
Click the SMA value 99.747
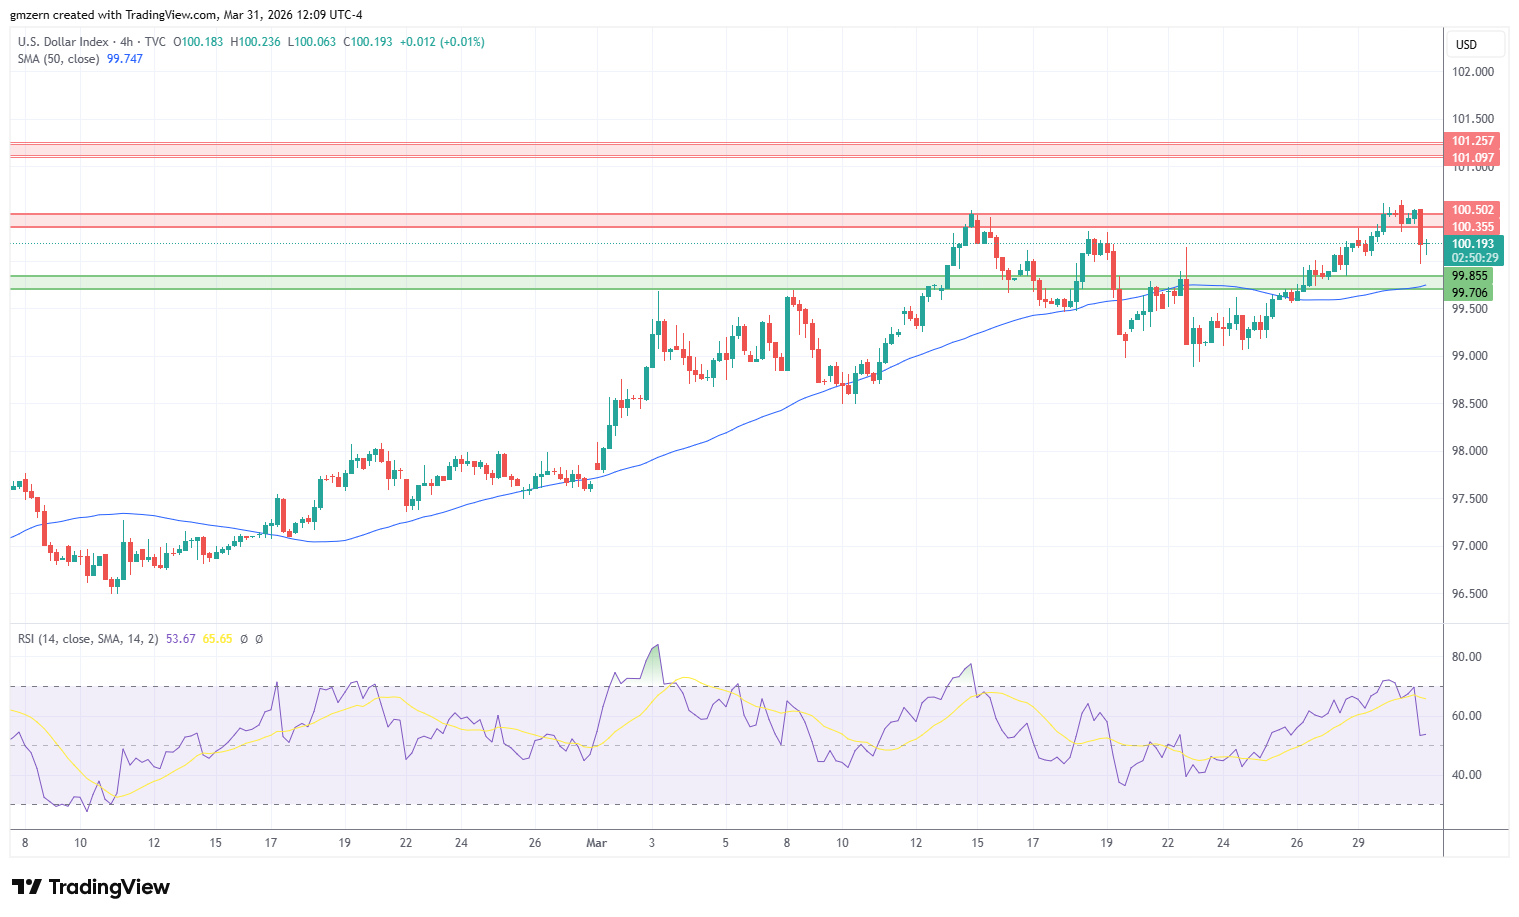125,59
